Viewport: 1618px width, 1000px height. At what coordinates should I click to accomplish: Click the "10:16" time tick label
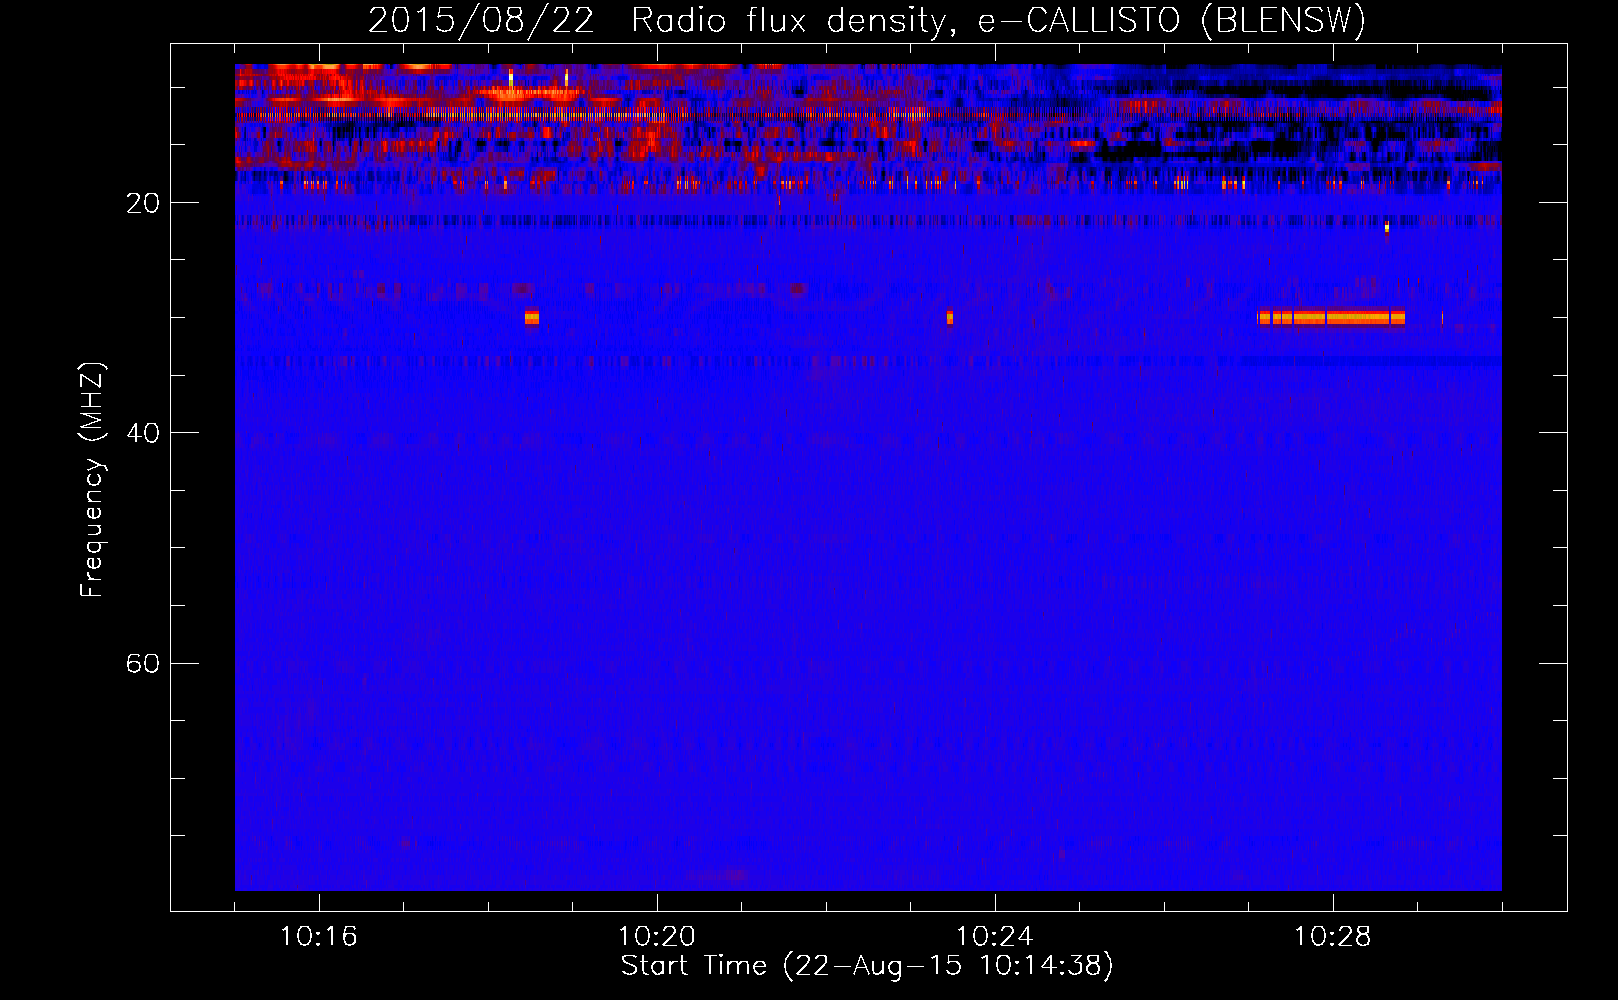click(x=319, y=937)
